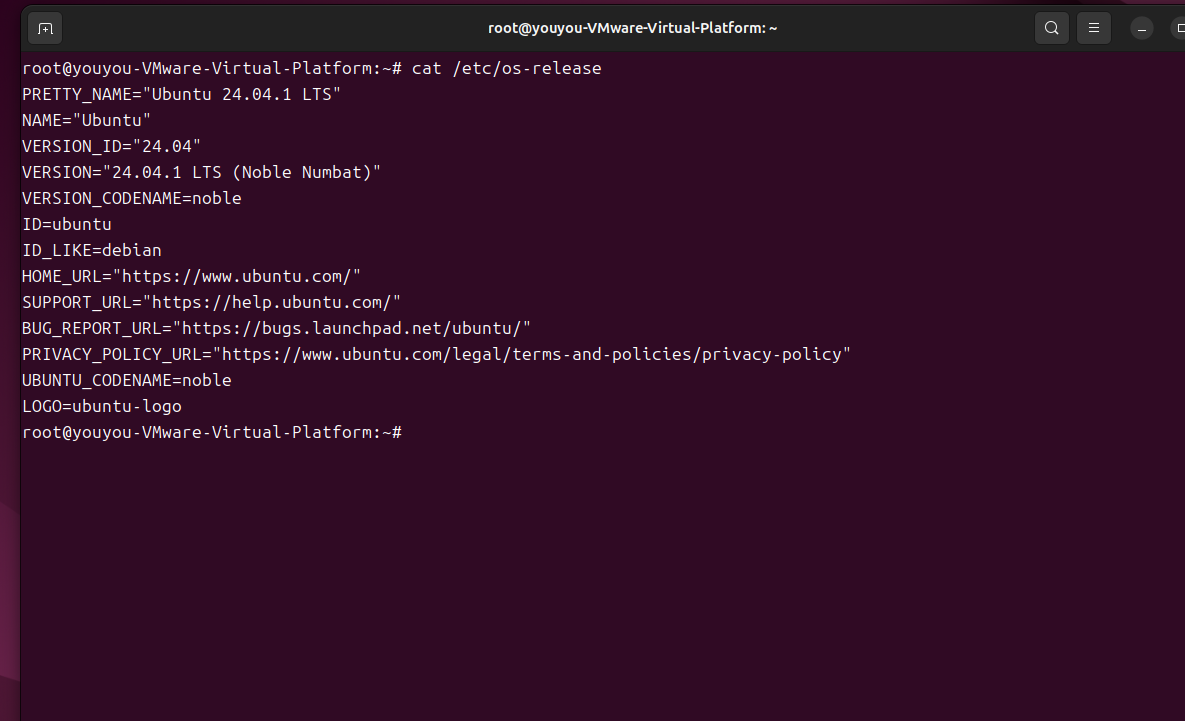Click the typed cat /etc/os-release command

click(x=506, y=68)
